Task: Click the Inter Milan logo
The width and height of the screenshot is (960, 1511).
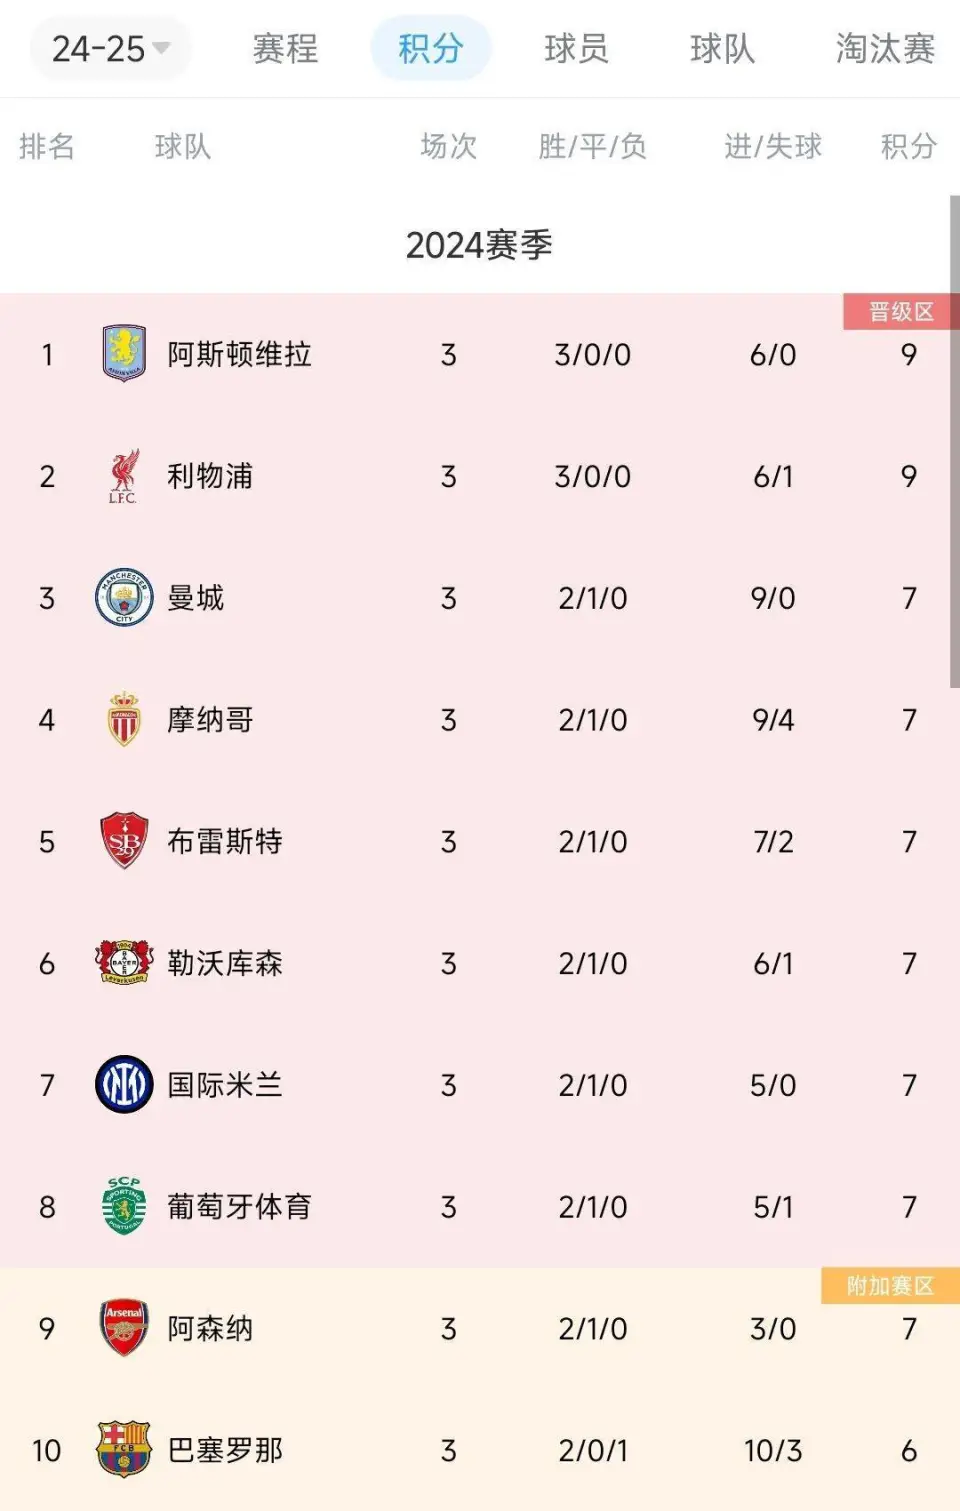Action: 124,1085
